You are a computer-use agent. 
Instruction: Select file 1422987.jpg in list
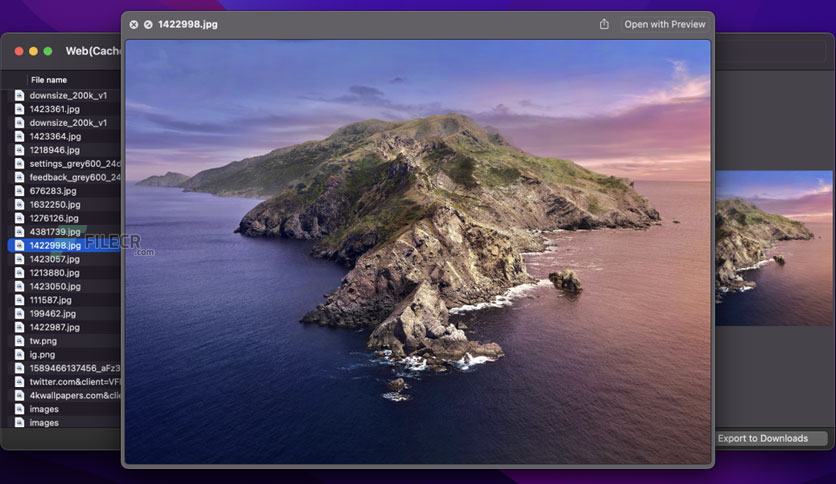pyautogui.click(x=64, y=327)
